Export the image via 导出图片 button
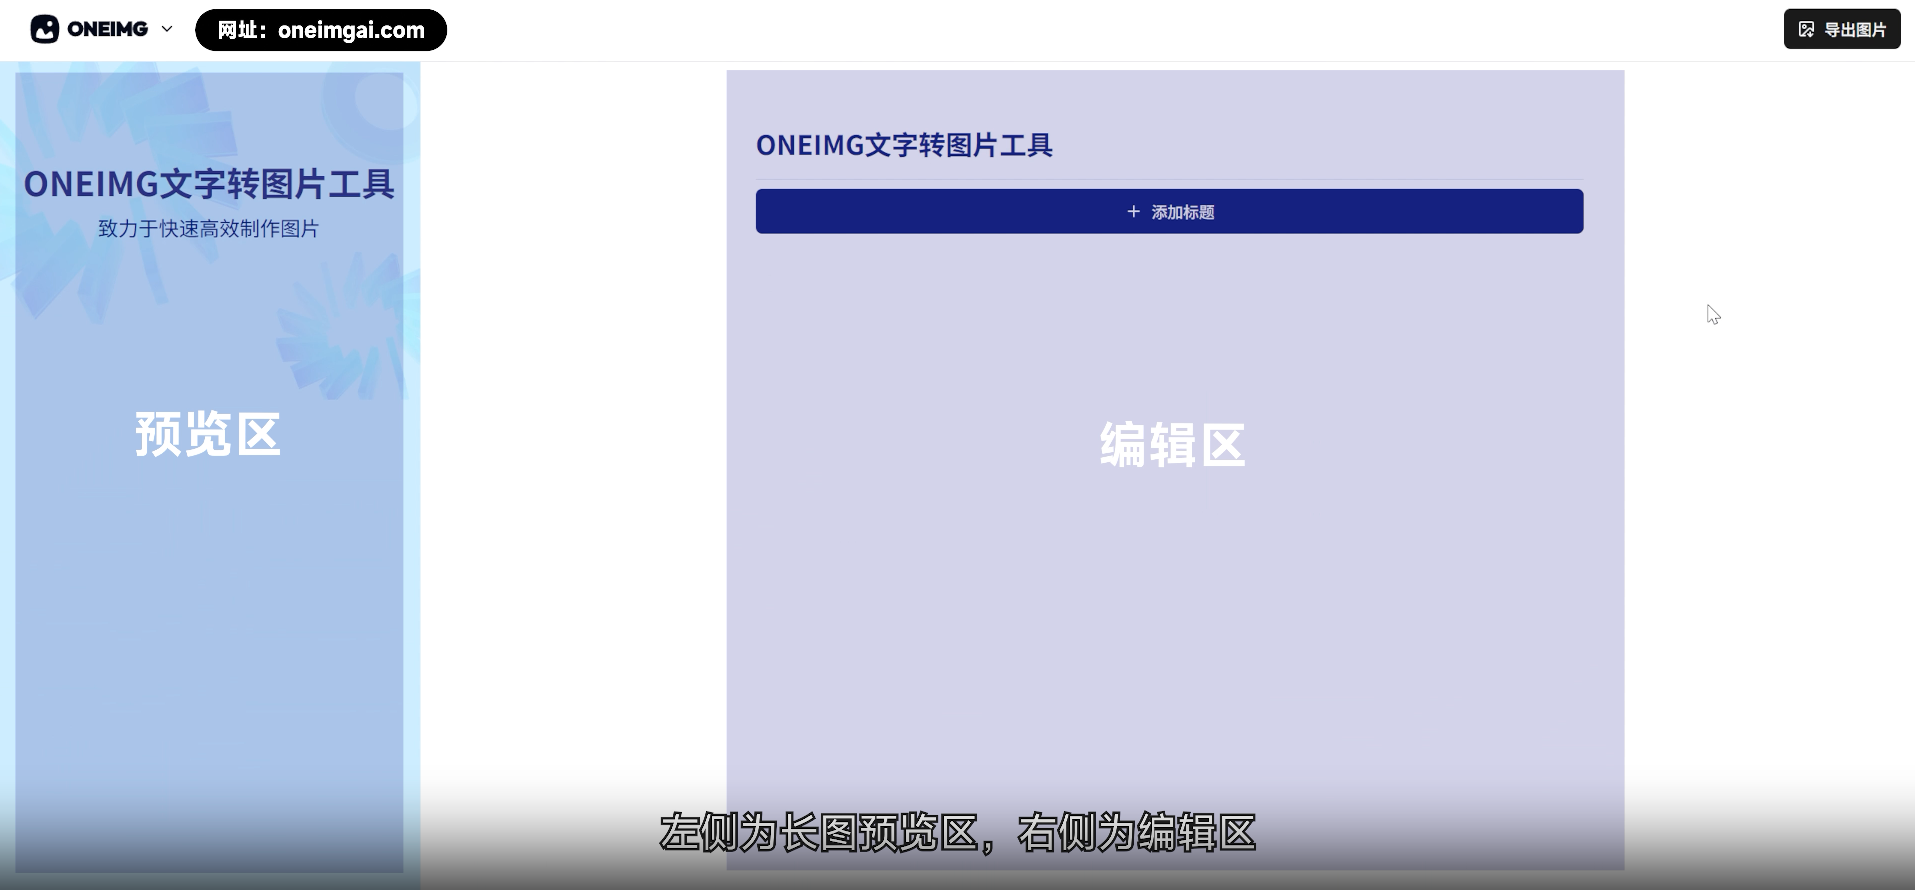This screenshot has width=1915, height=890. point(1842,29)
